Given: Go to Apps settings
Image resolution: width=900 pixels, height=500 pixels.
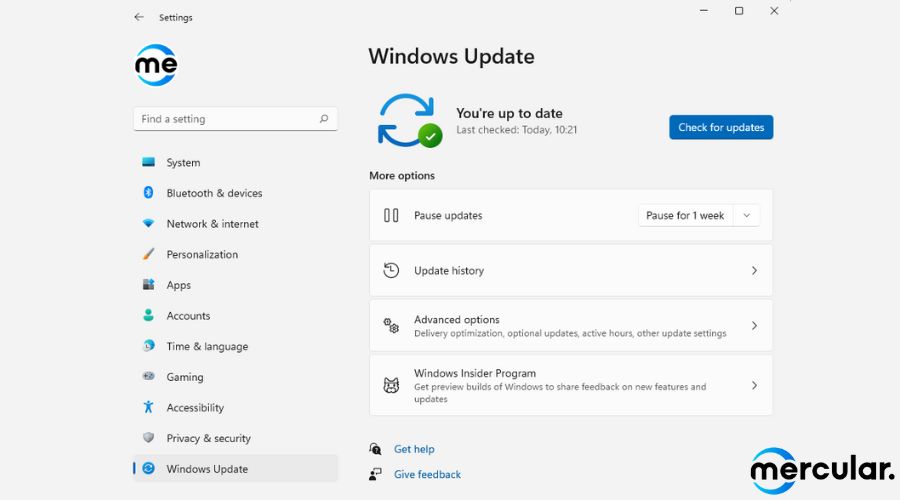Looking at the screenshot, I should (x=235, y=285).
